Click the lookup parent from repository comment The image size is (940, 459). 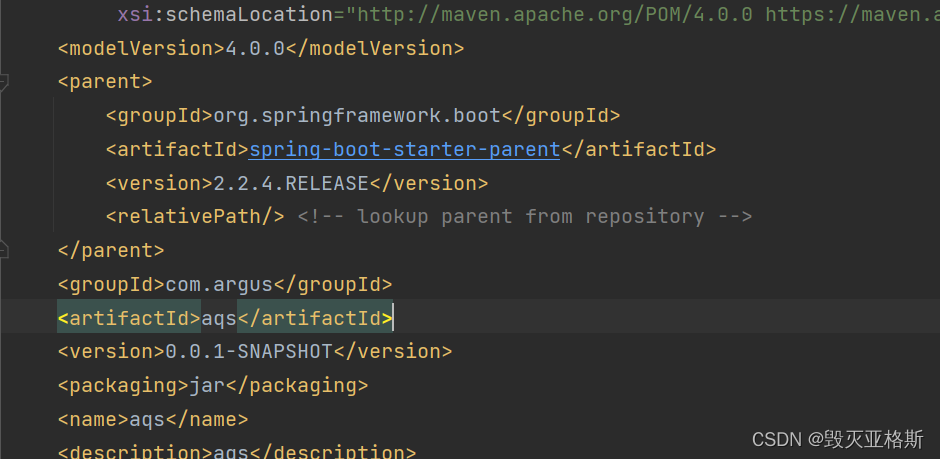coord(525,216)
